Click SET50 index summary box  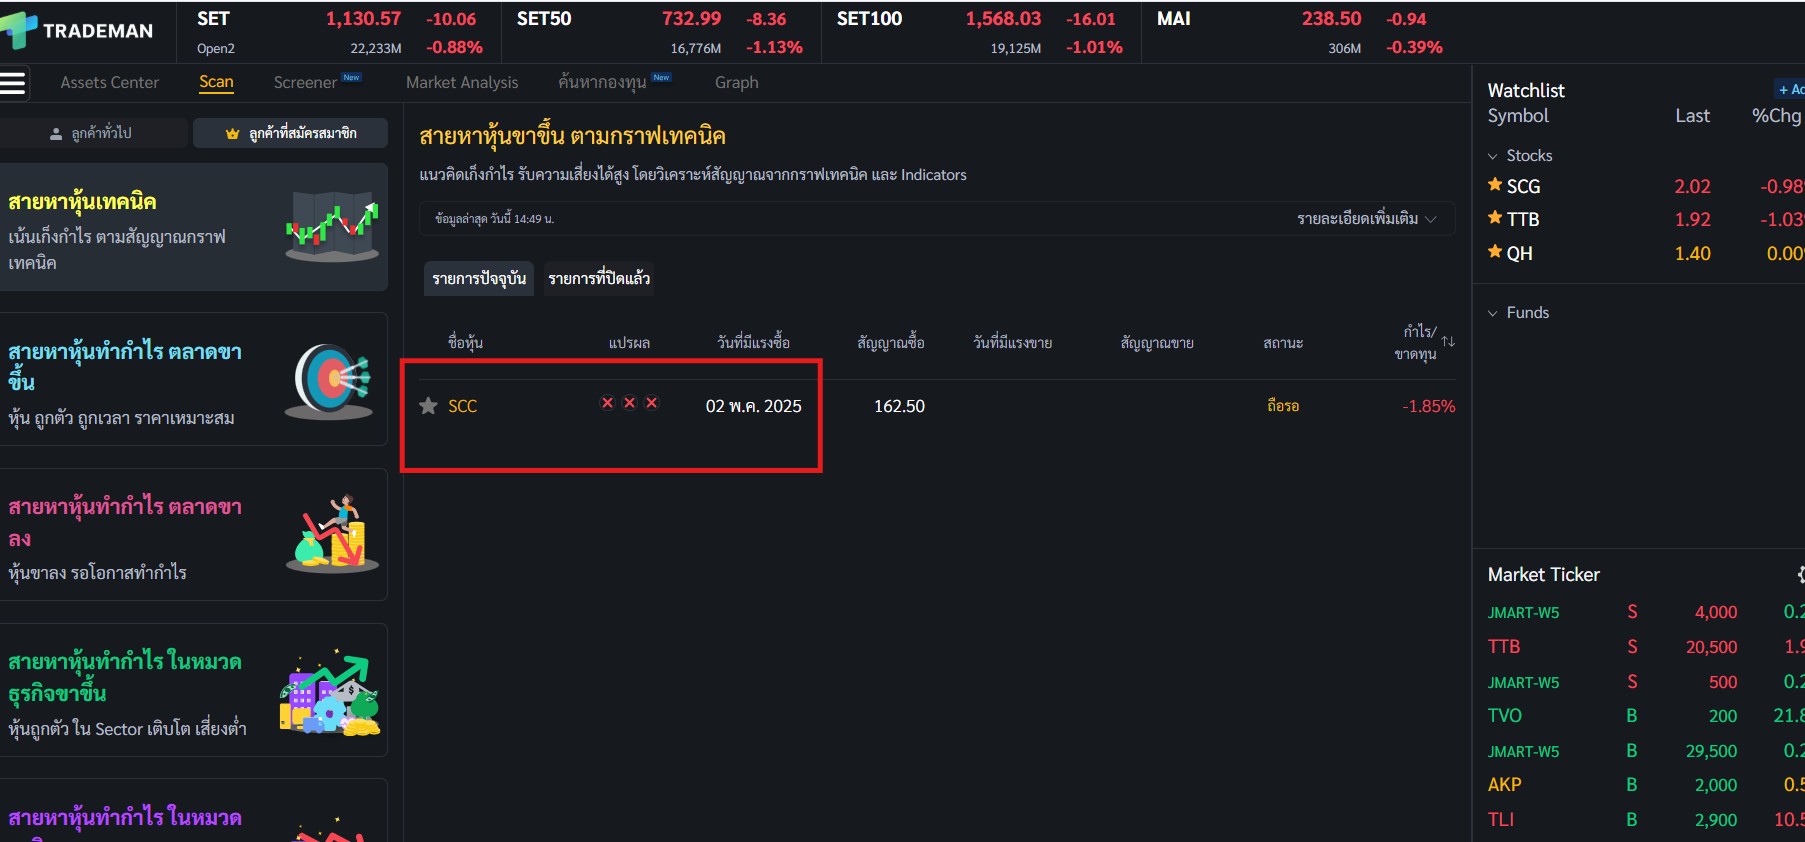click(x=660, y=33)
